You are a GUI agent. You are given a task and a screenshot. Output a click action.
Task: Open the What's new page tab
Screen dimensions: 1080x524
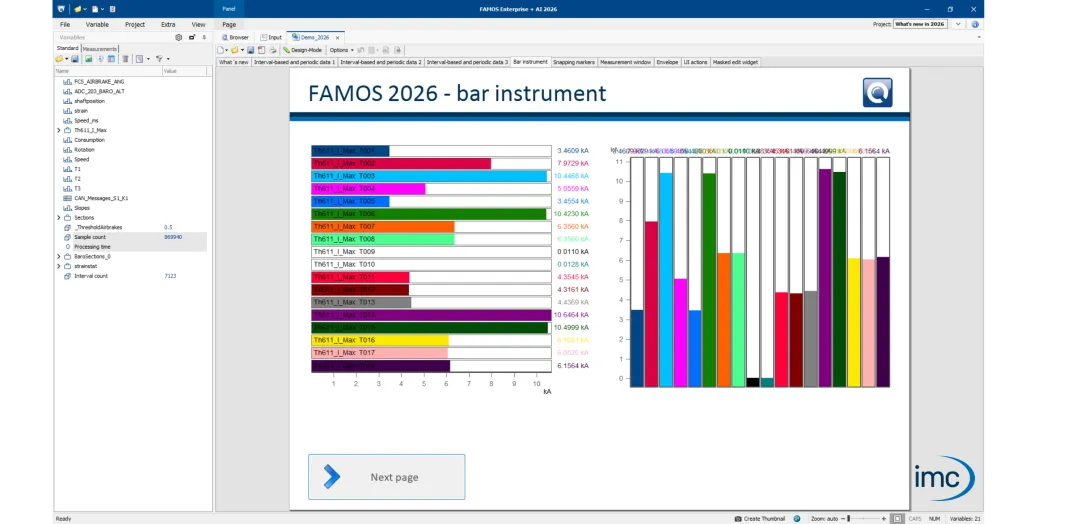click(233, 62)
